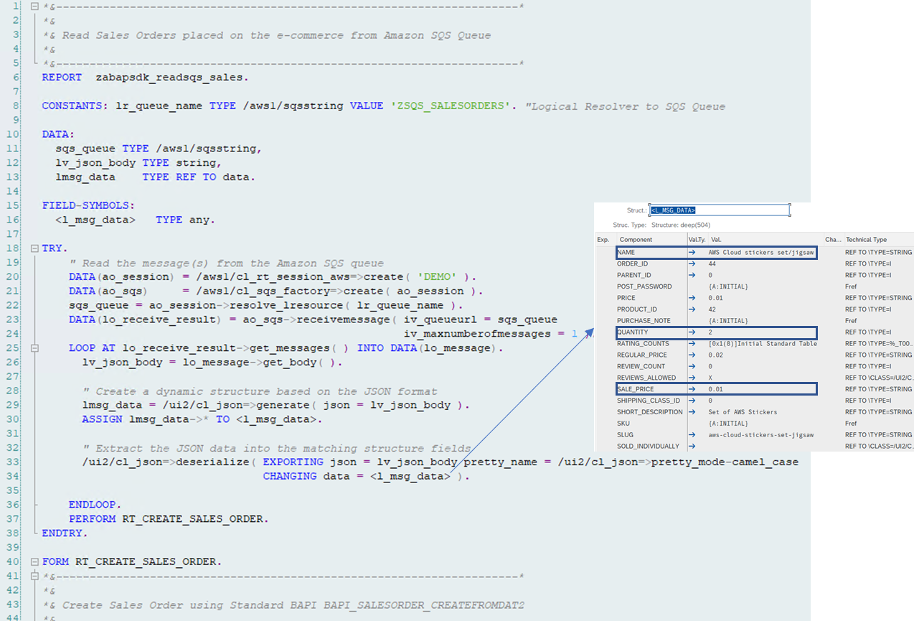
Task: Click the arrow icon in the SHORT_DESCRIPTION row
Action: 692,412
